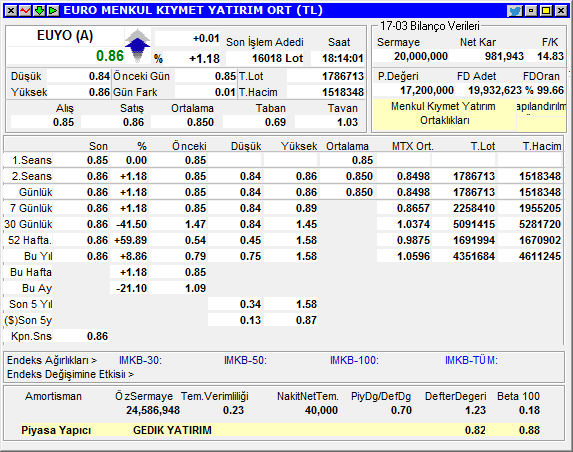Open the IMKB-50 index link
The image size is (573, 452).
tap(245, 360)
